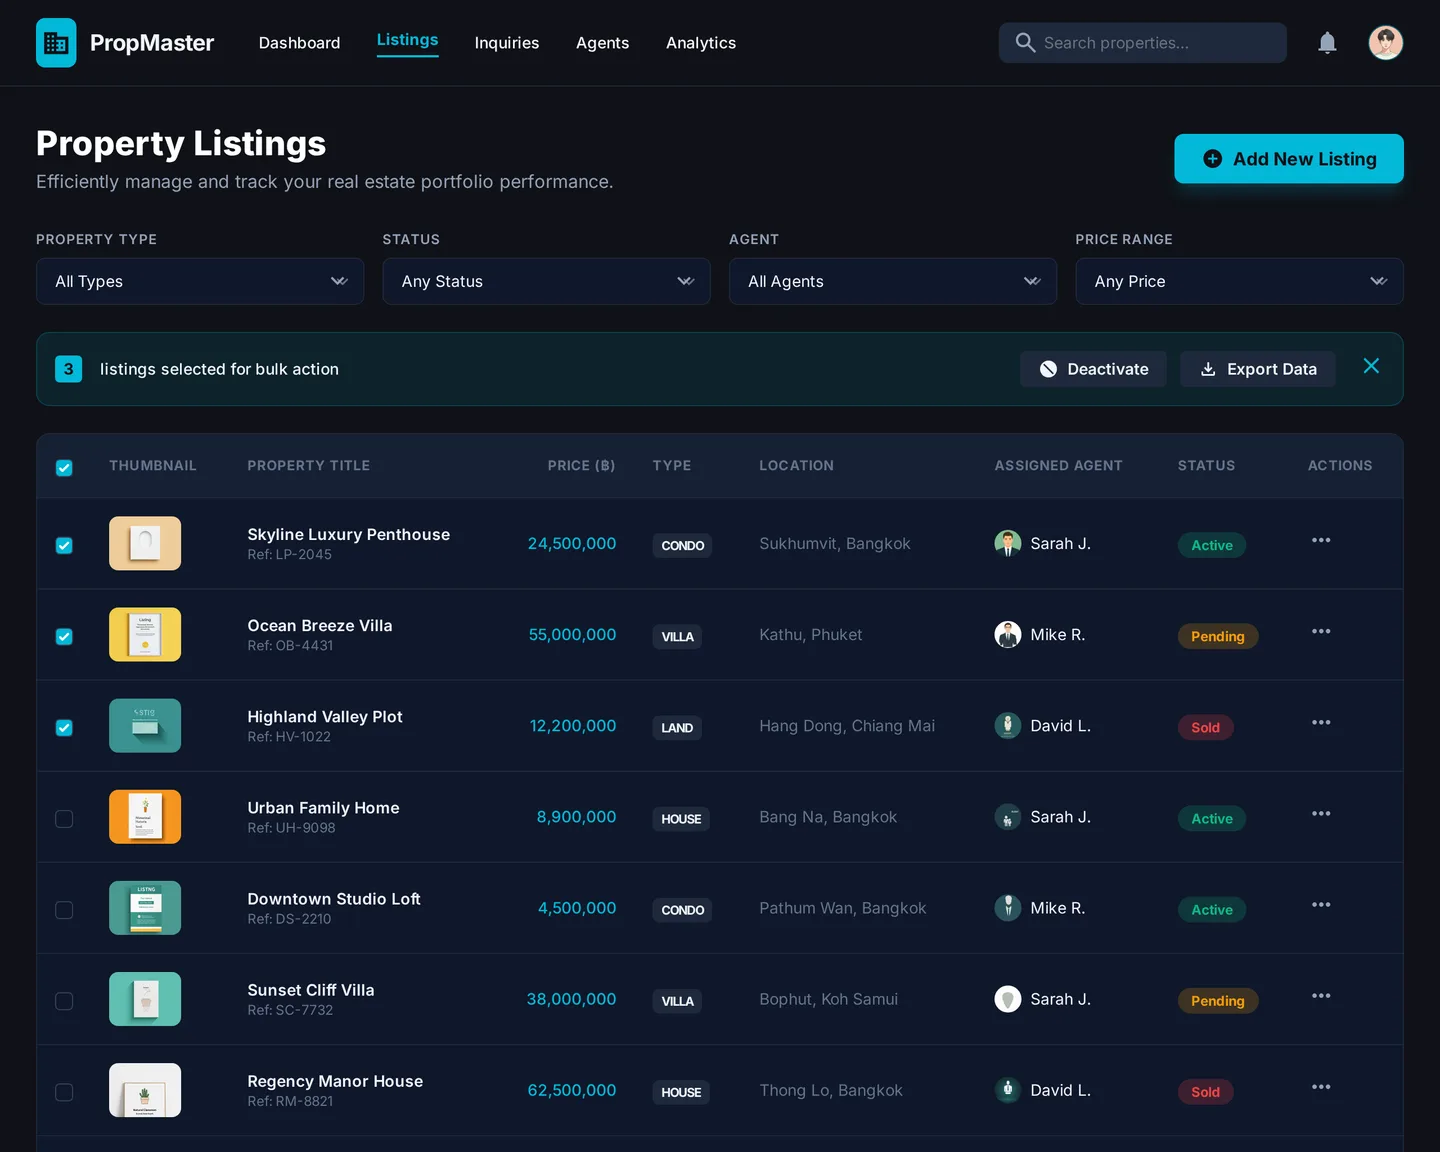Expand the Price Range dropdown
The width and height of the screenshot is (1440, 1152).
(x=1238, y=281)
